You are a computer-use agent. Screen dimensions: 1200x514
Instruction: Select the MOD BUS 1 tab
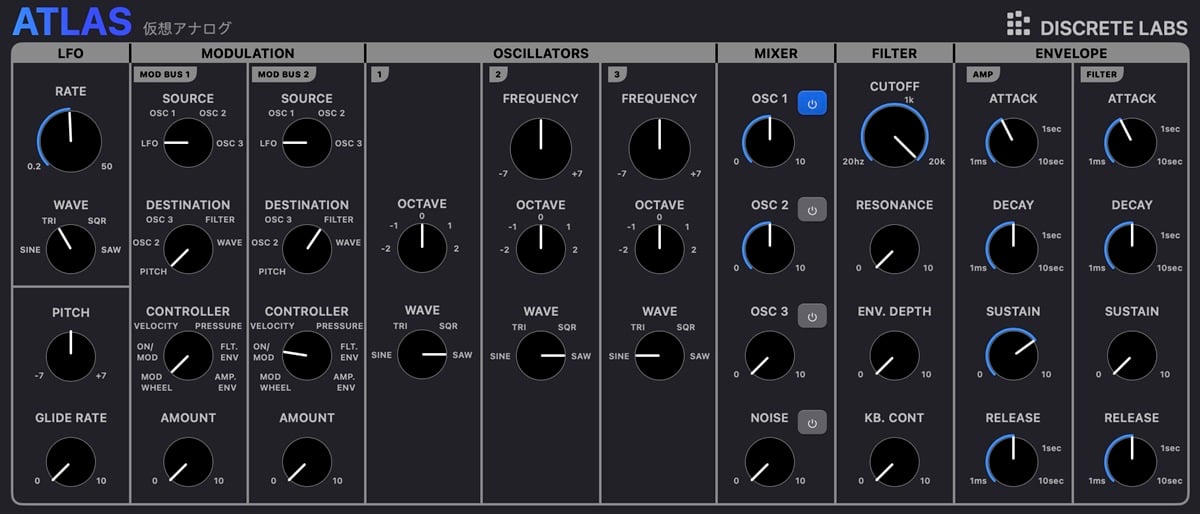coord(165,74)
